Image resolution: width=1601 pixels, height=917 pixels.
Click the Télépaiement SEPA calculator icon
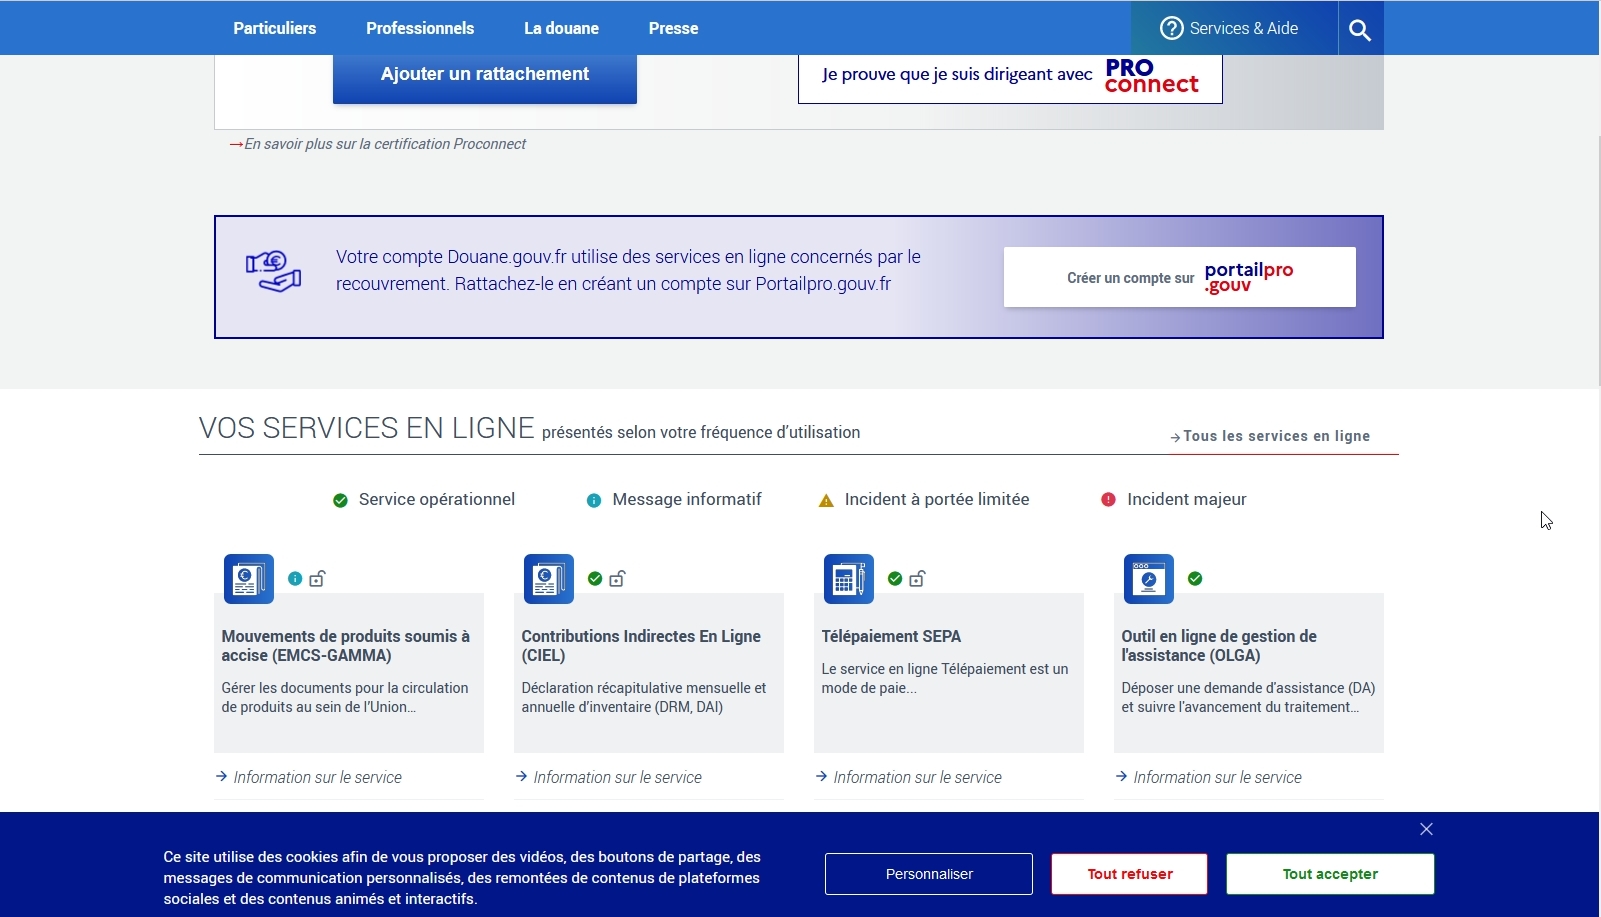848,579
